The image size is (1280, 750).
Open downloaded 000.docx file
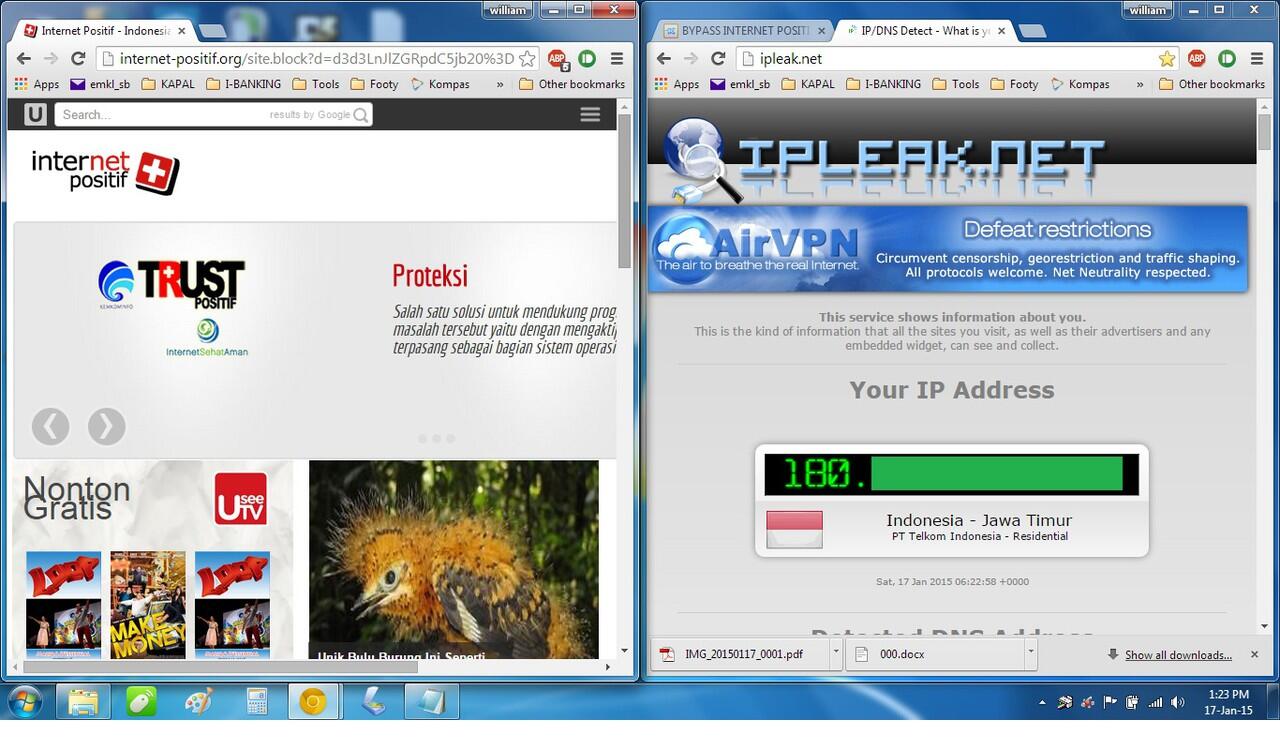coord(933,655)
